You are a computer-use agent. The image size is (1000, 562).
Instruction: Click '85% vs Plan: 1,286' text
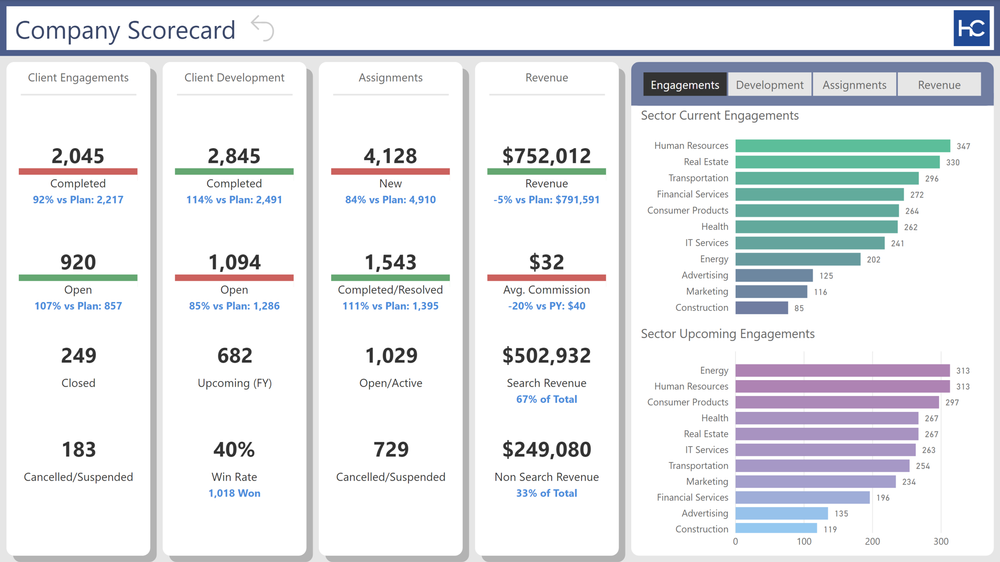(x=234, y=306)
